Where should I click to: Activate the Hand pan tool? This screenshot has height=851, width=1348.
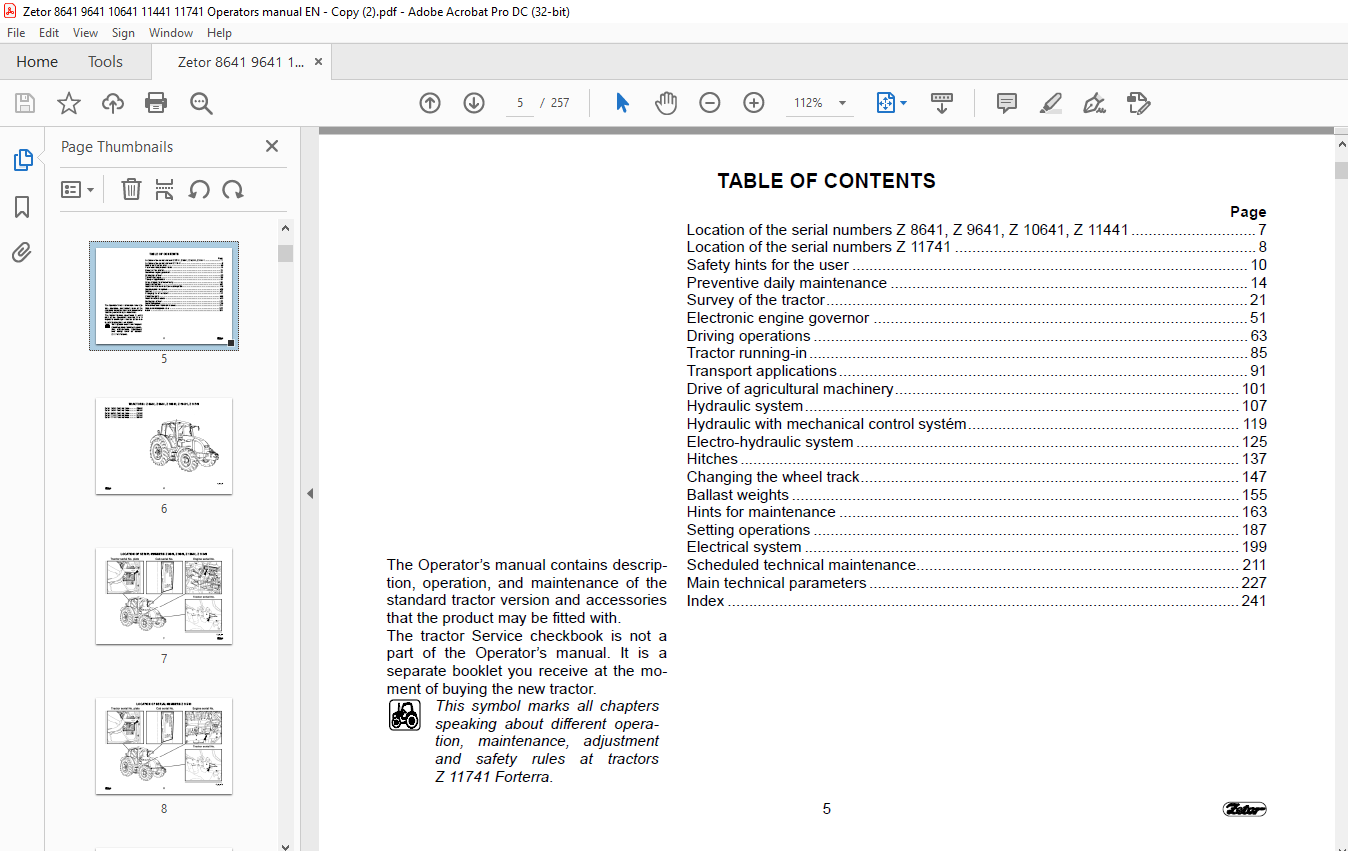tap(666, 103)
